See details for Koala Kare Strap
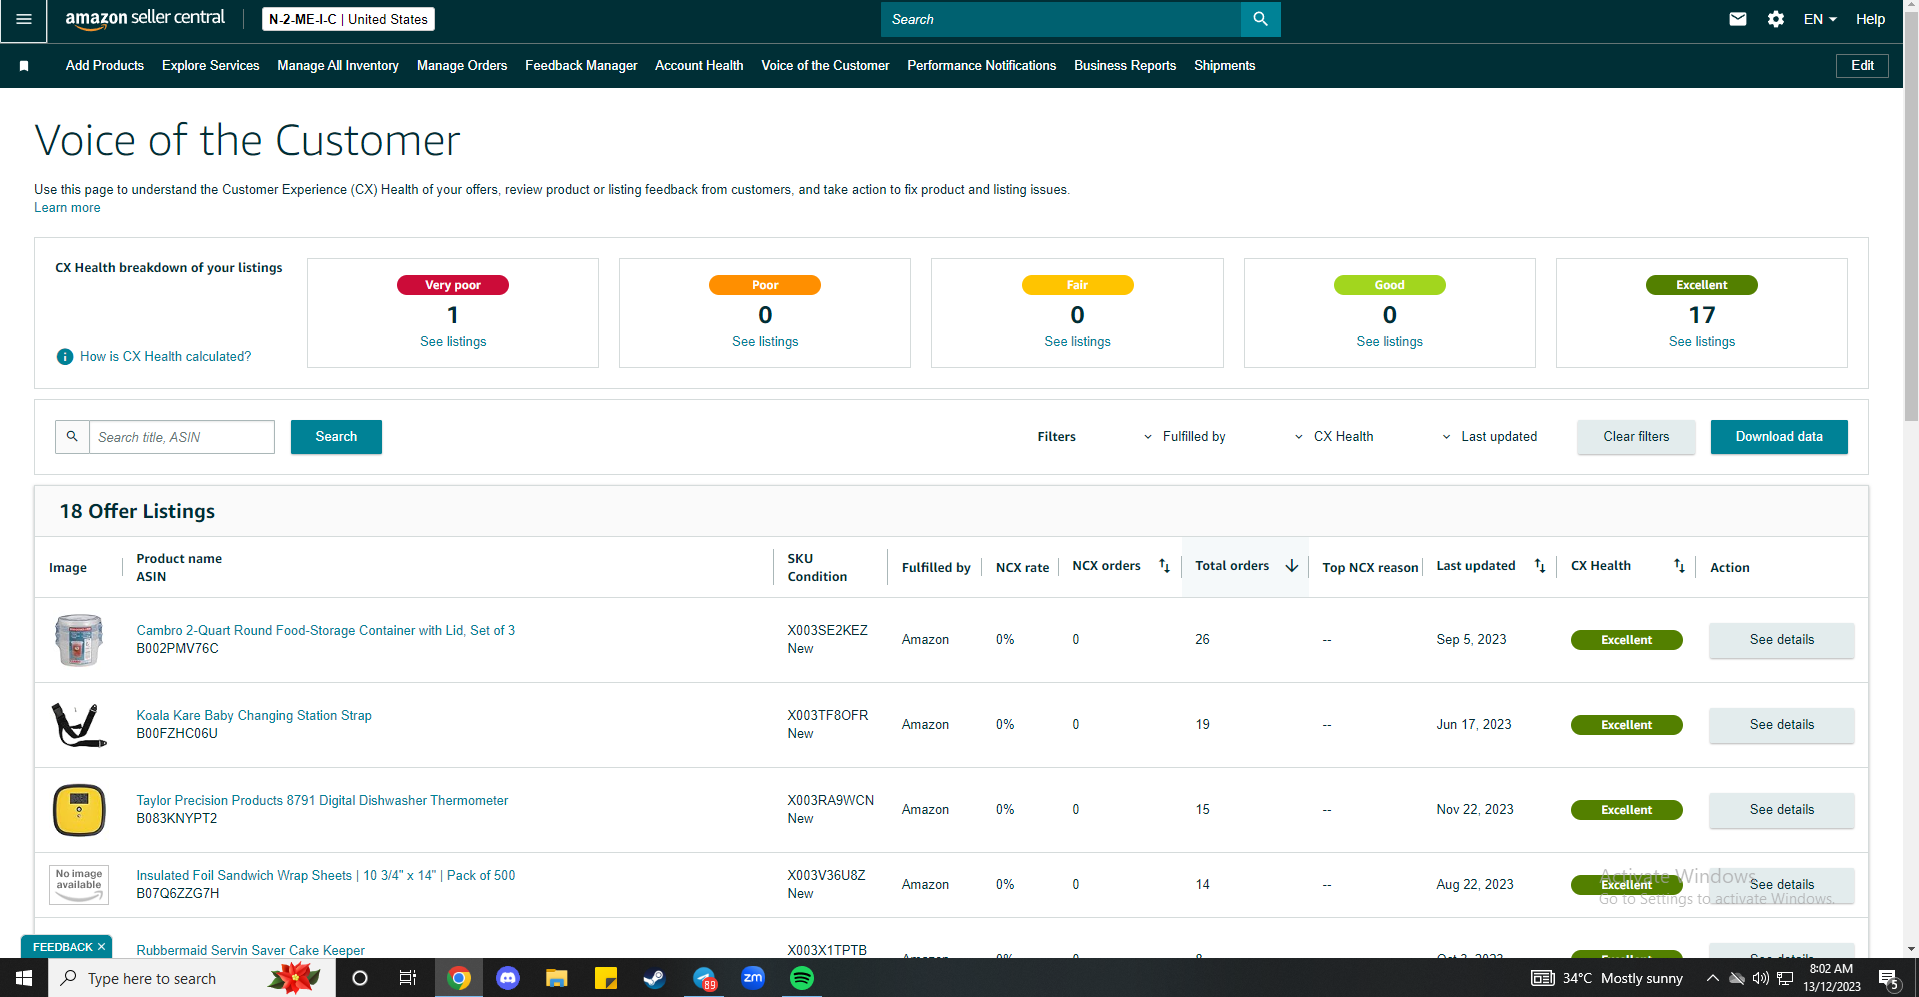The image size is (1919, 997). pyautogui.click(x=1781, y=725)
